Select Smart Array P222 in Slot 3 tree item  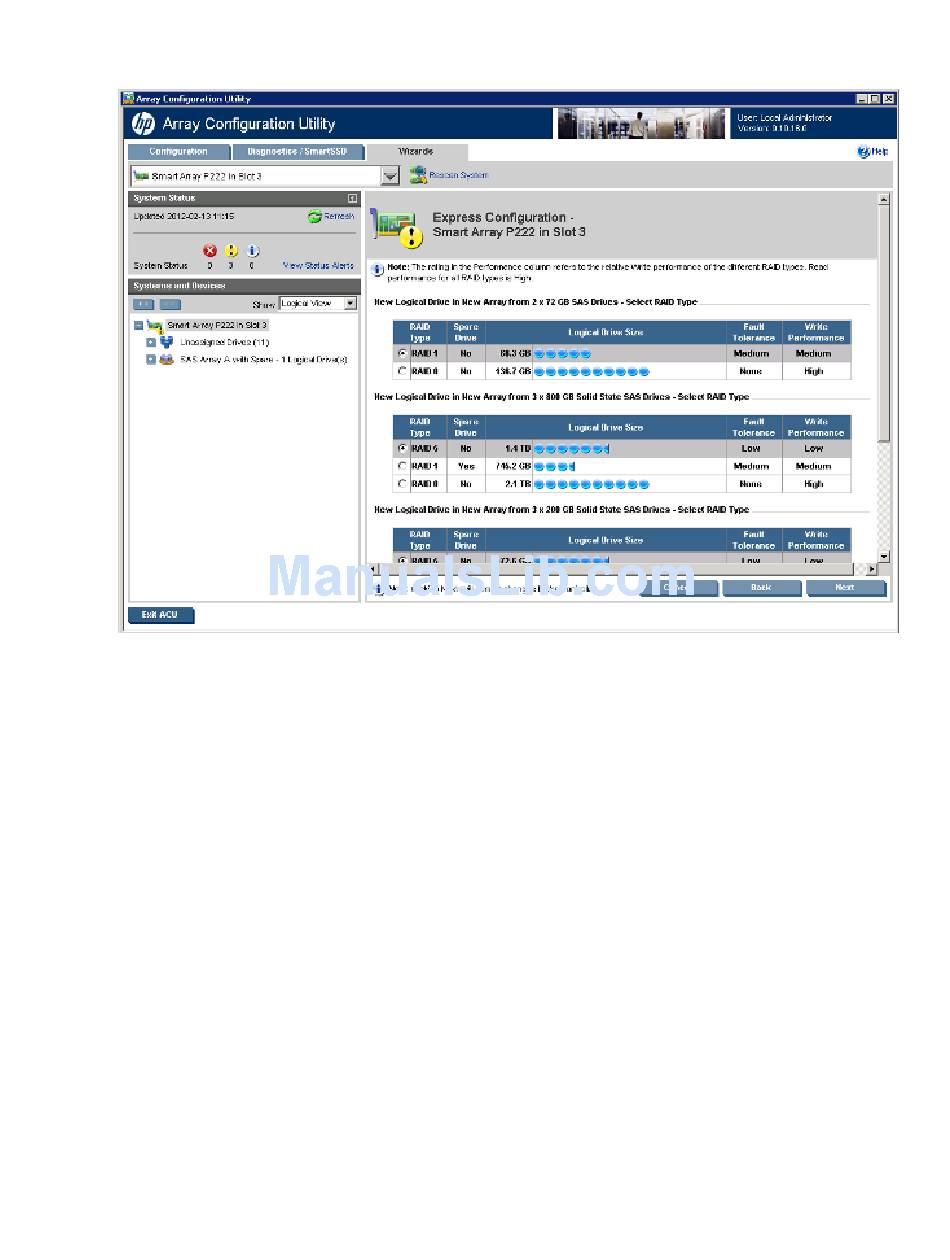pos(217,326)
